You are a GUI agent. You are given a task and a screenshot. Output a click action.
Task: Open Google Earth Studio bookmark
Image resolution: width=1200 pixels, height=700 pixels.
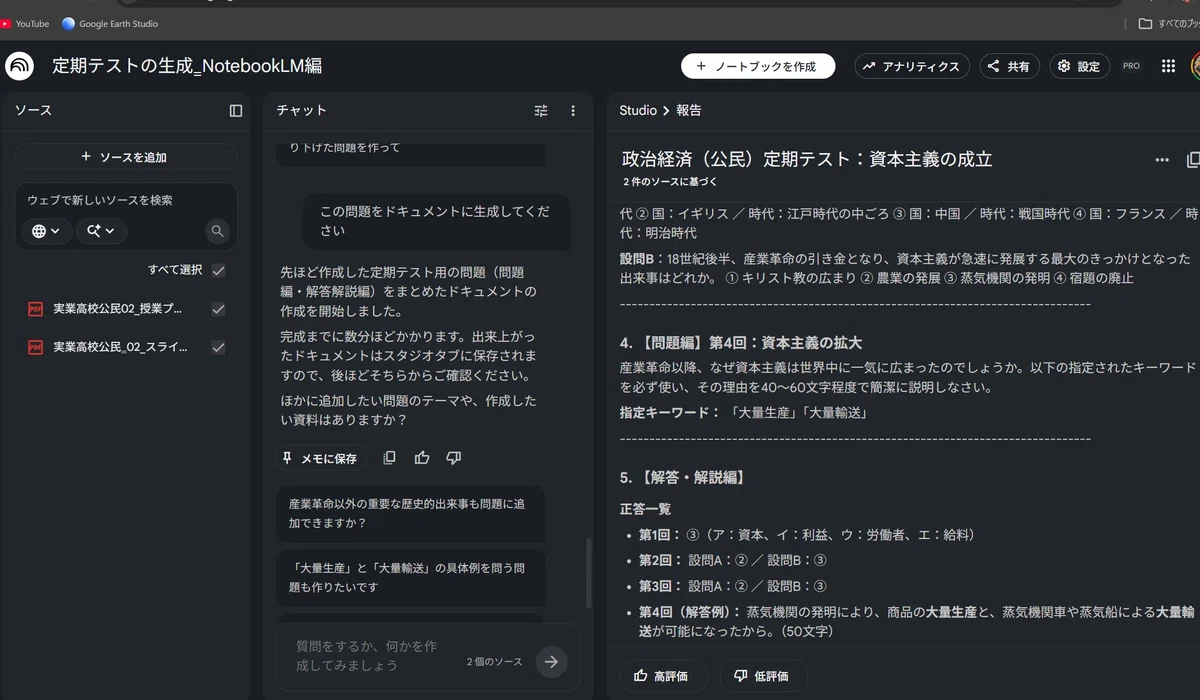[110, 23]
